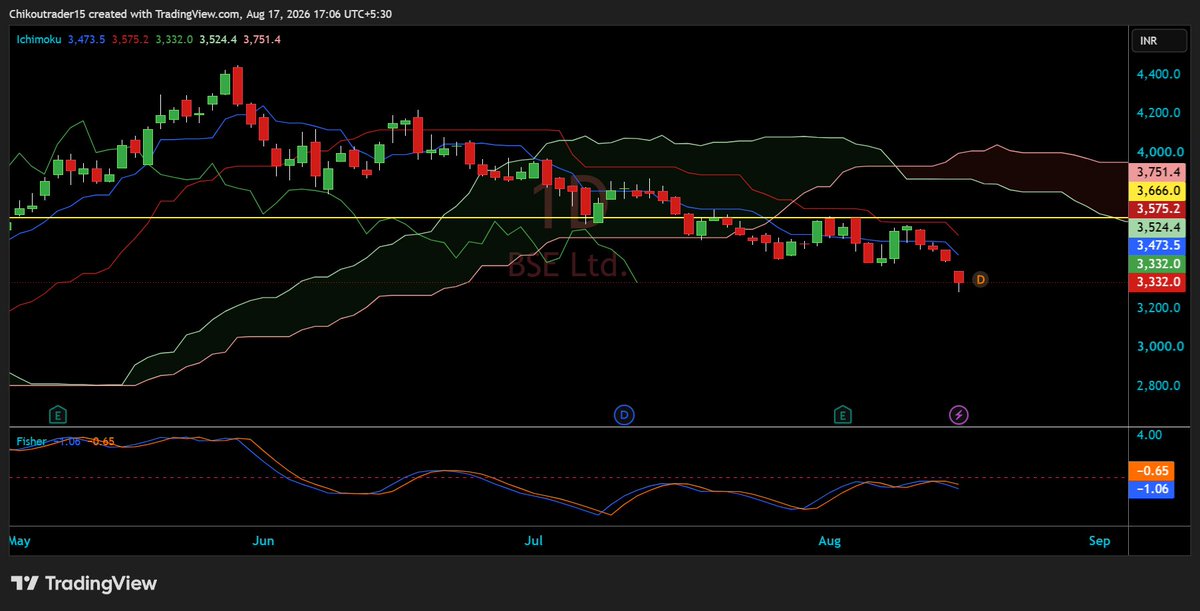1200x611 pixels.
Task: Click the May label on time axis
Action: [20, 541]
